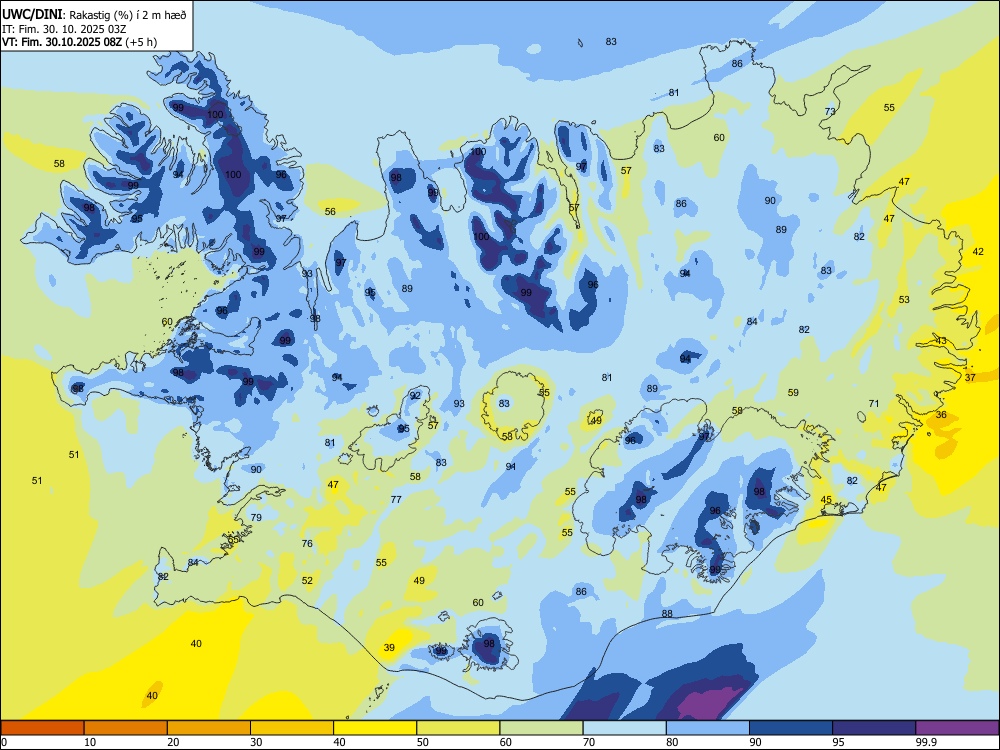The height and width of the screenshot is (750, 1000).
Task: Click the purple 99.9+ legend swatch
Action: click(x=957, y=728)
